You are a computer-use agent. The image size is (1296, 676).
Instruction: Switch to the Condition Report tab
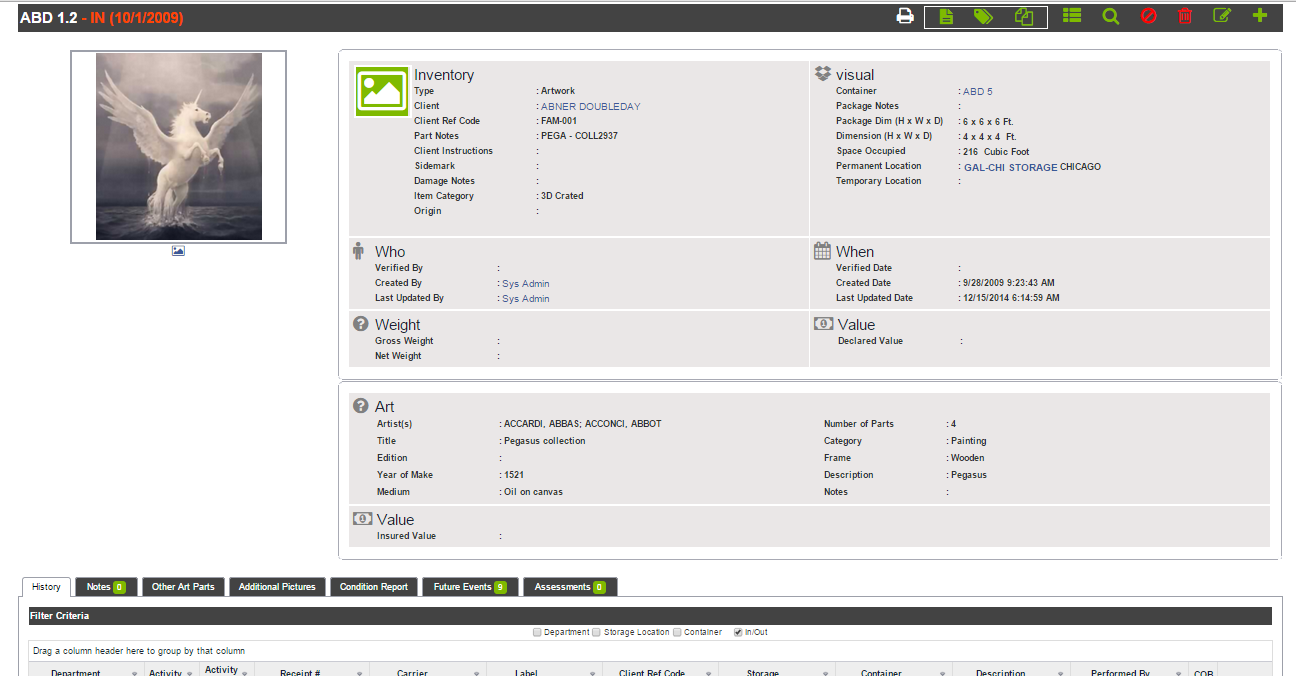(x=373, y=587)
